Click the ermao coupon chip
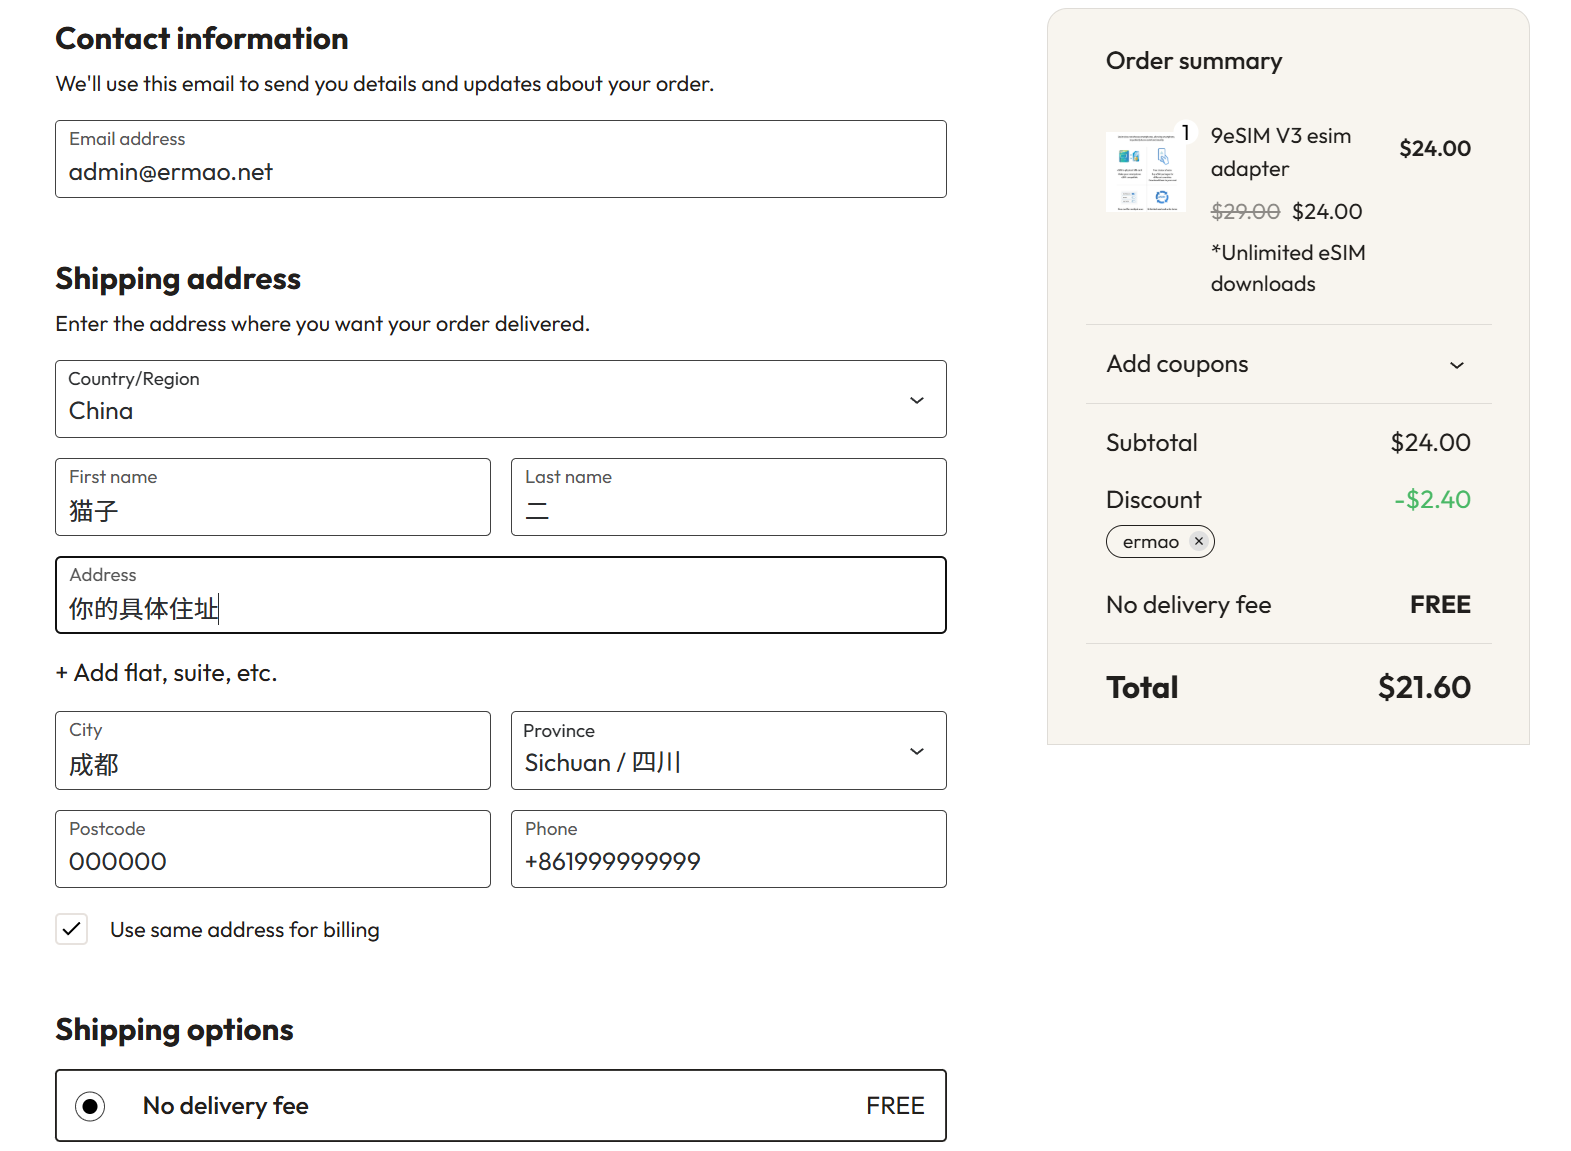This screenshot has height=1151, width=1571. 1150,542
